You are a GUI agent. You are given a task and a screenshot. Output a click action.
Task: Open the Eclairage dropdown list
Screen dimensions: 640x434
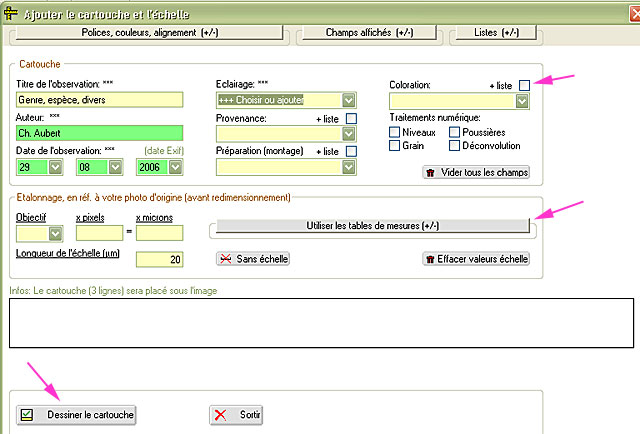pyautogui.click(x=349, y=100)
